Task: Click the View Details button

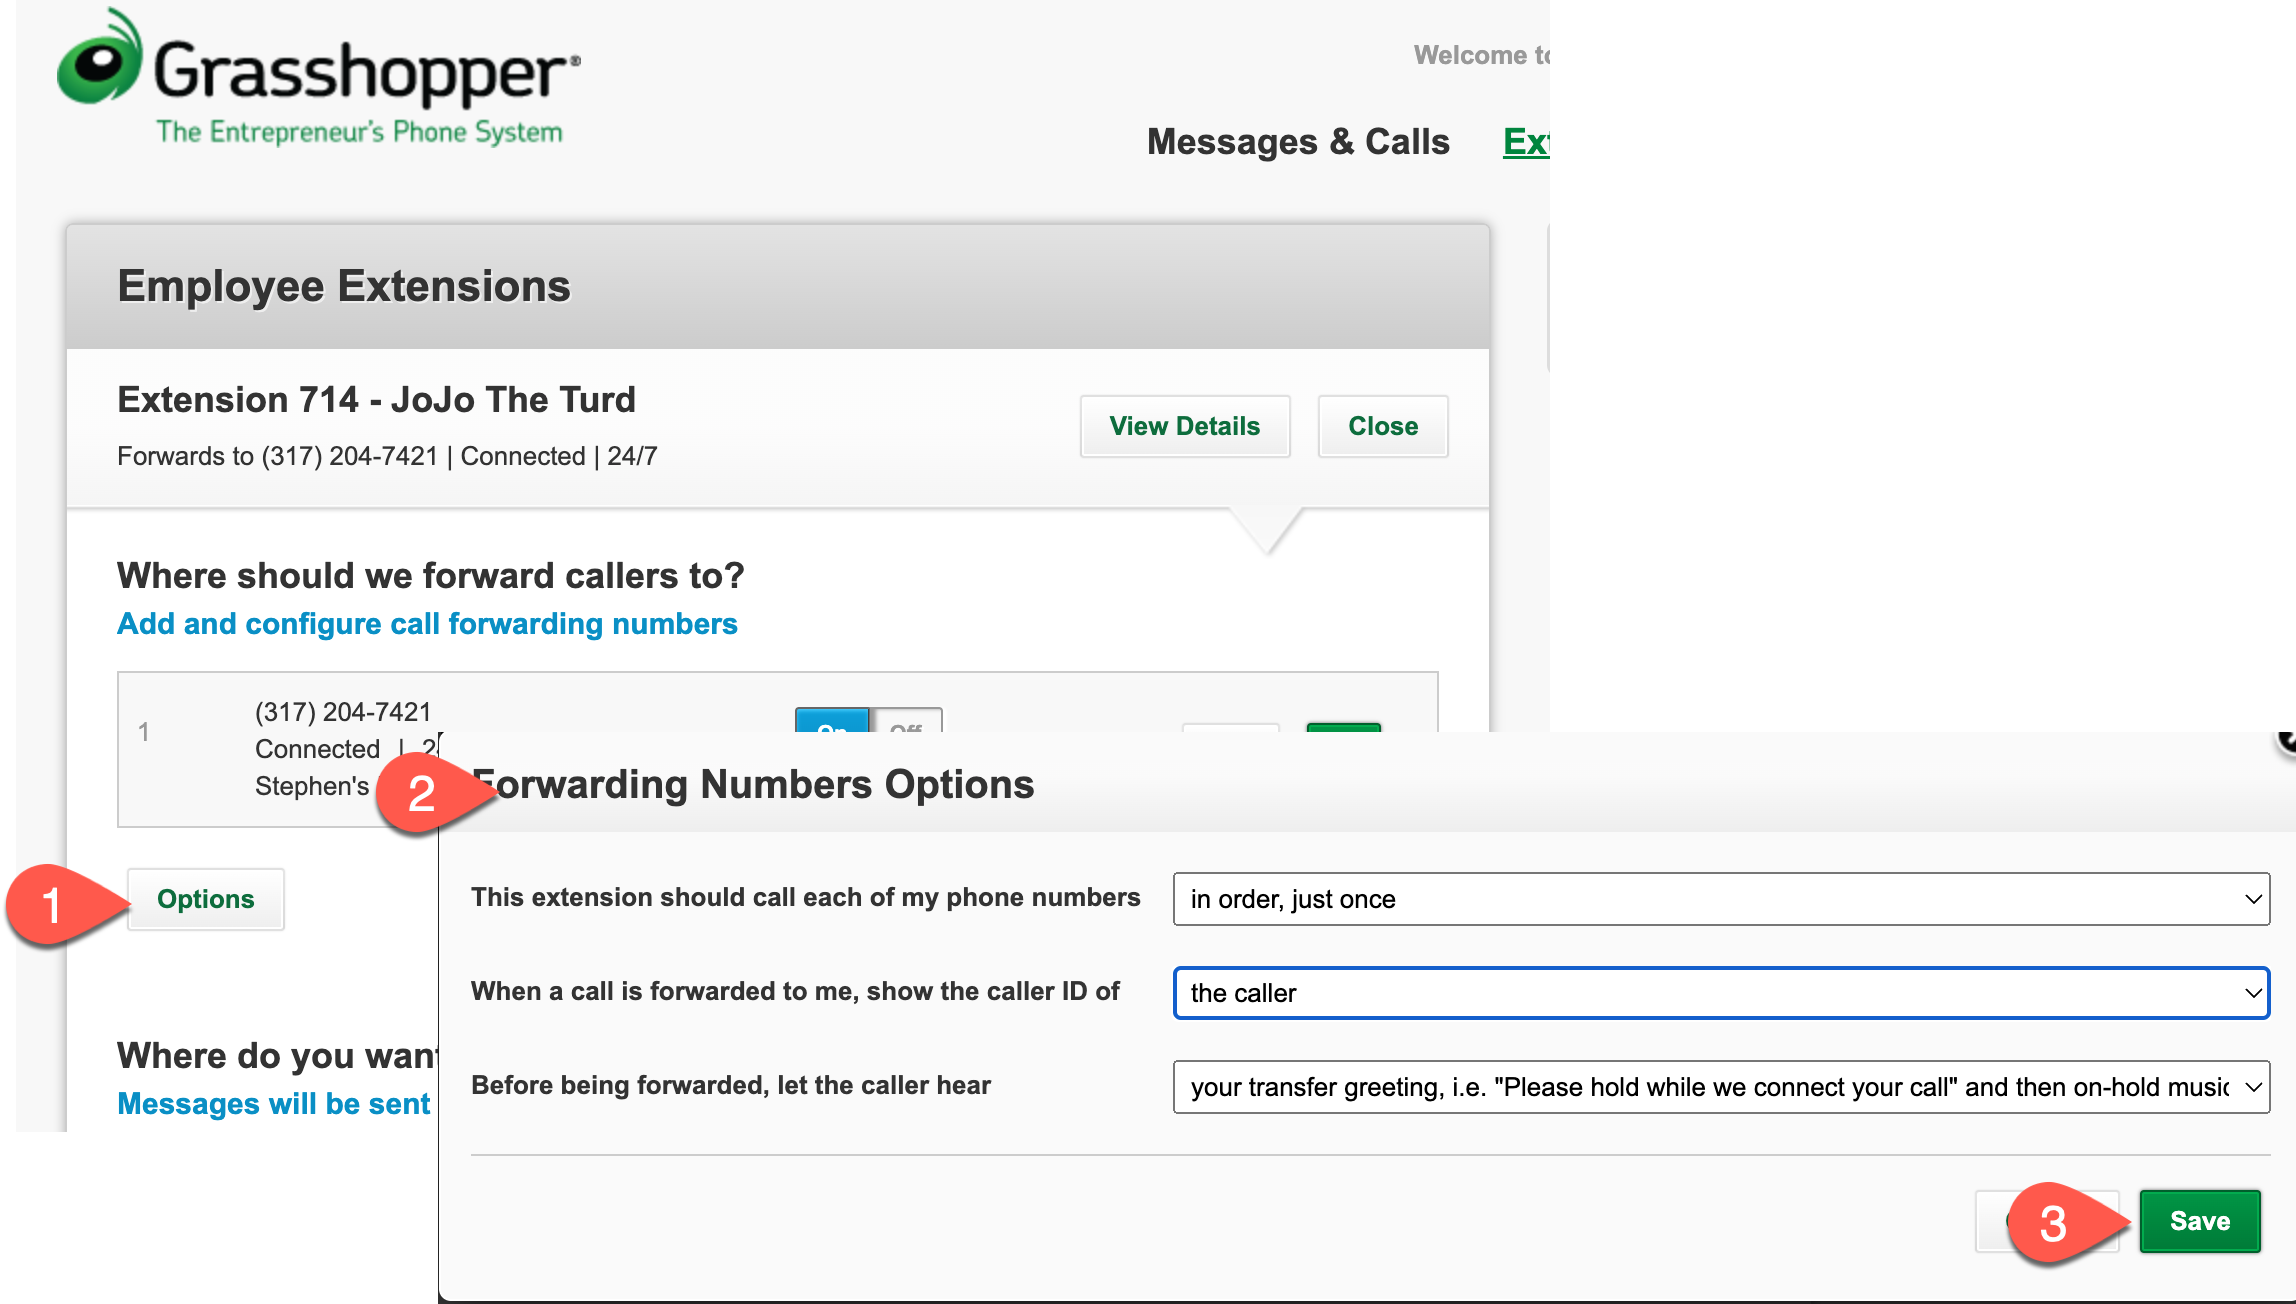Action: [1184, 426]
